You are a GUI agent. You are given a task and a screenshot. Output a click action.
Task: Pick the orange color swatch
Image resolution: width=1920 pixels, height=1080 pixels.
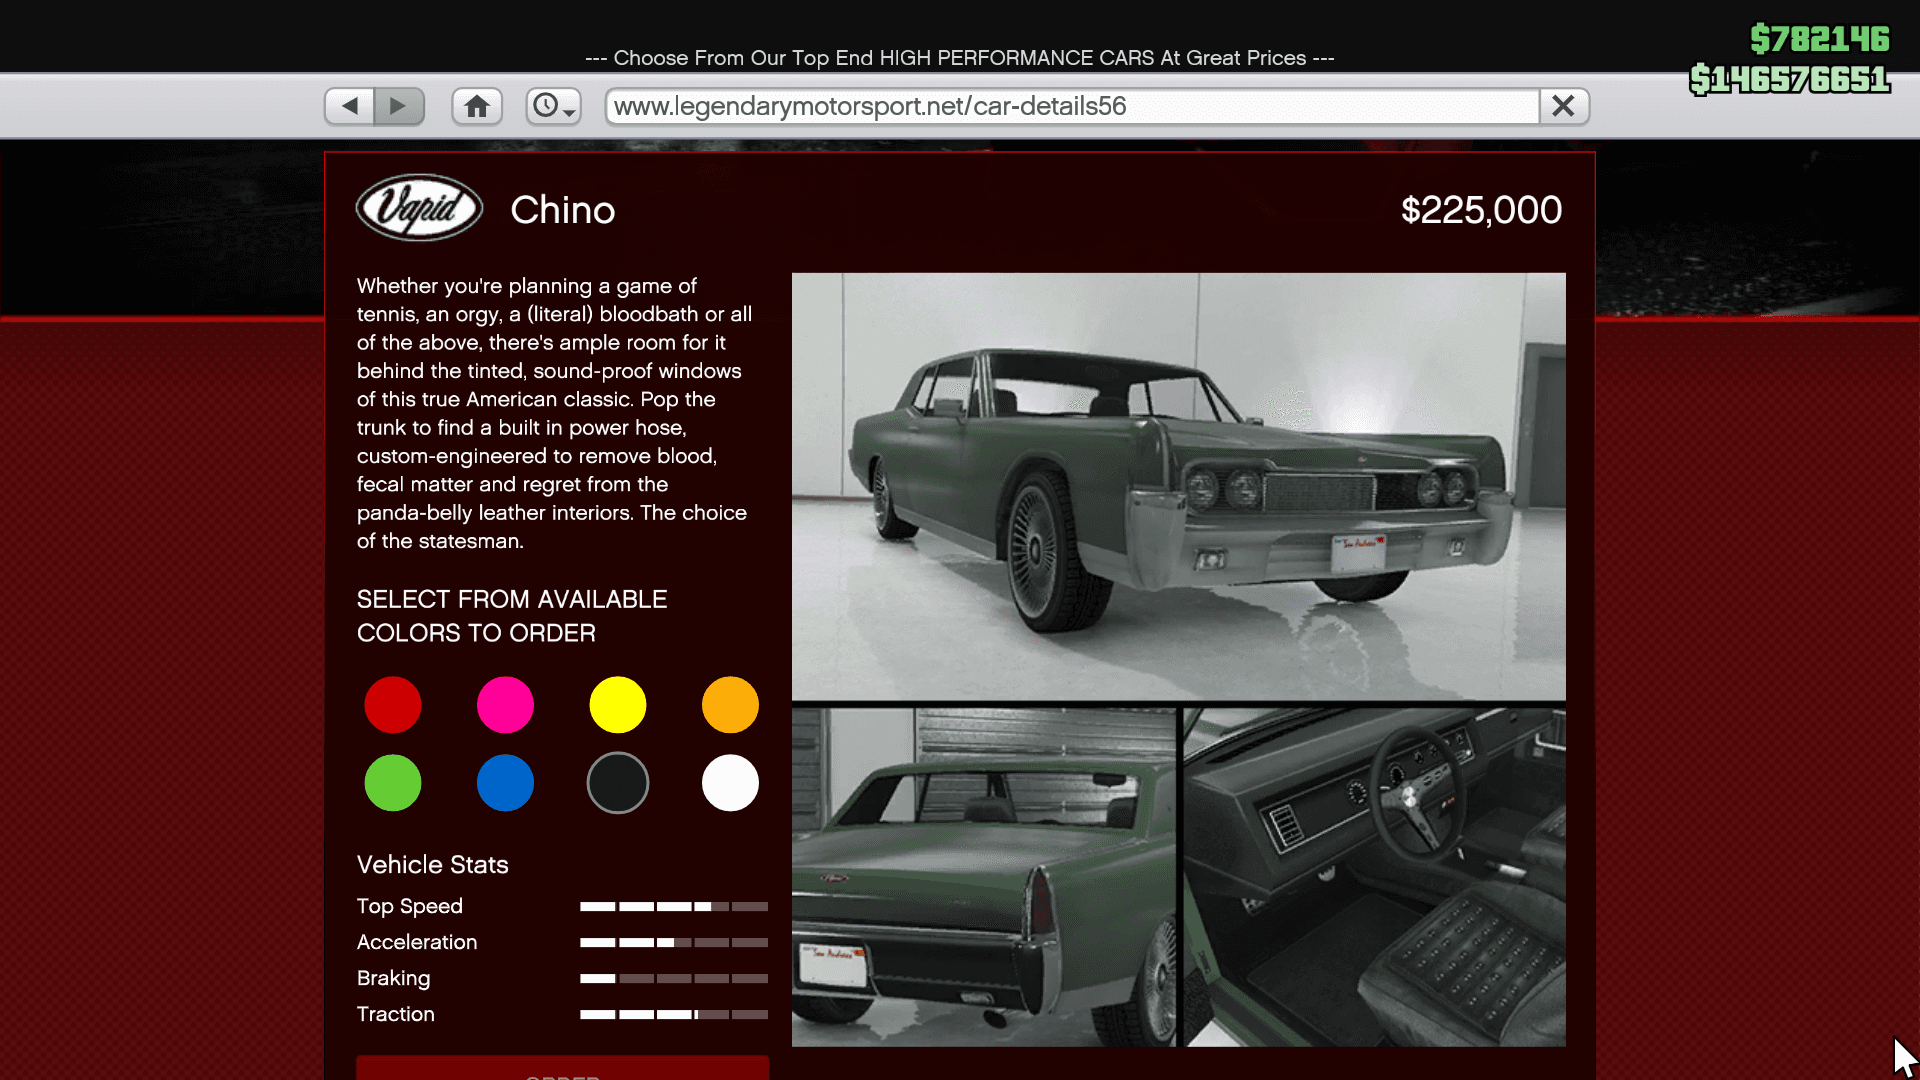730,705
